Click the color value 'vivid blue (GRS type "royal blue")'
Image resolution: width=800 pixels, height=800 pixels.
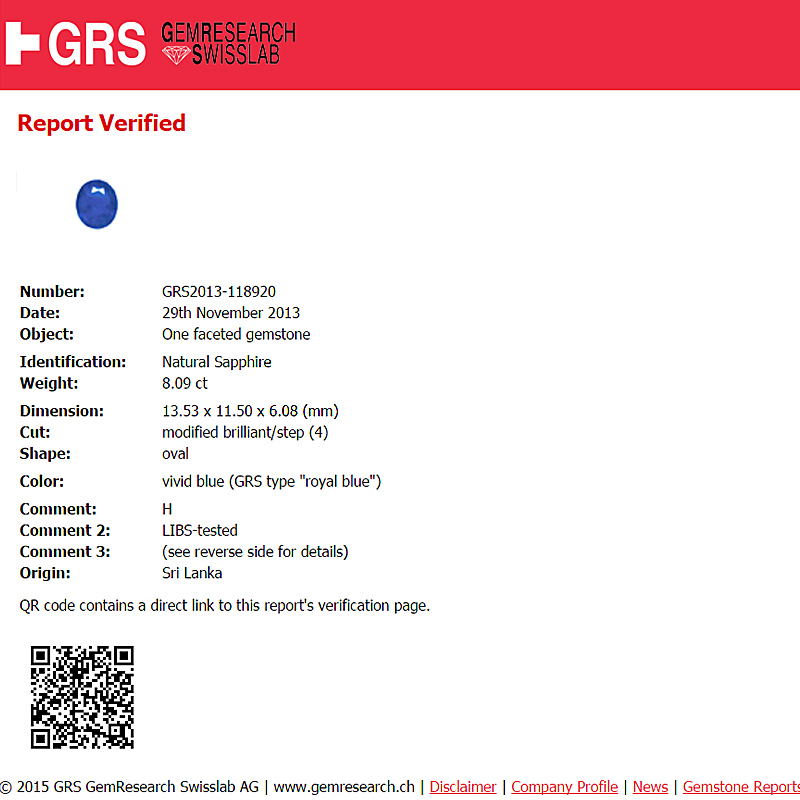coord(271,481)
